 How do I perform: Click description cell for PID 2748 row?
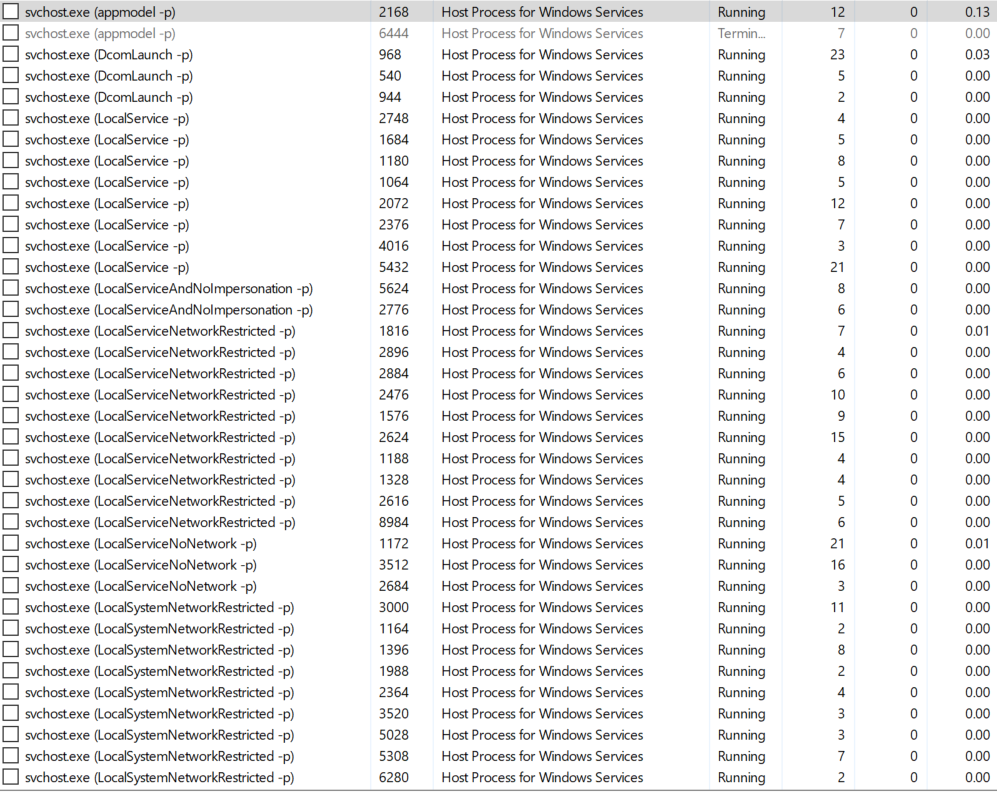point(542,118)
